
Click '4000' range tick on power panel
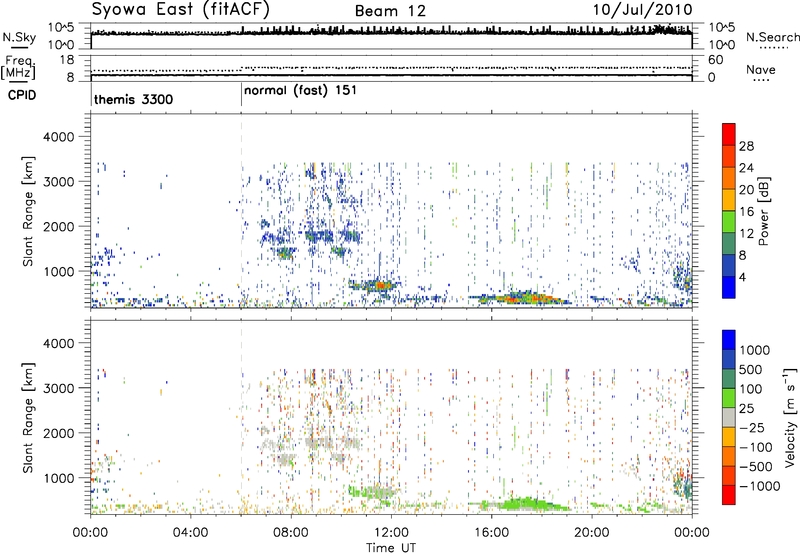click(58, 137)
